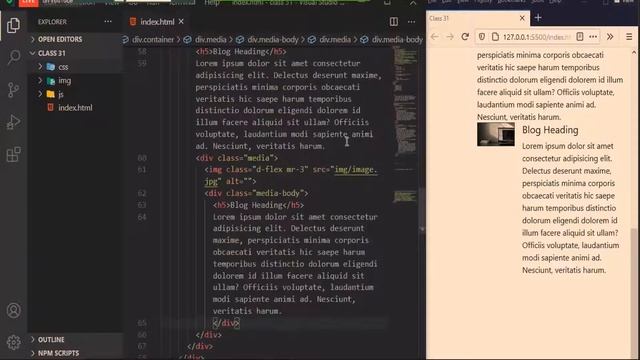
Task: Click the blog thumbnail image in browser
Action: point(496,134)
